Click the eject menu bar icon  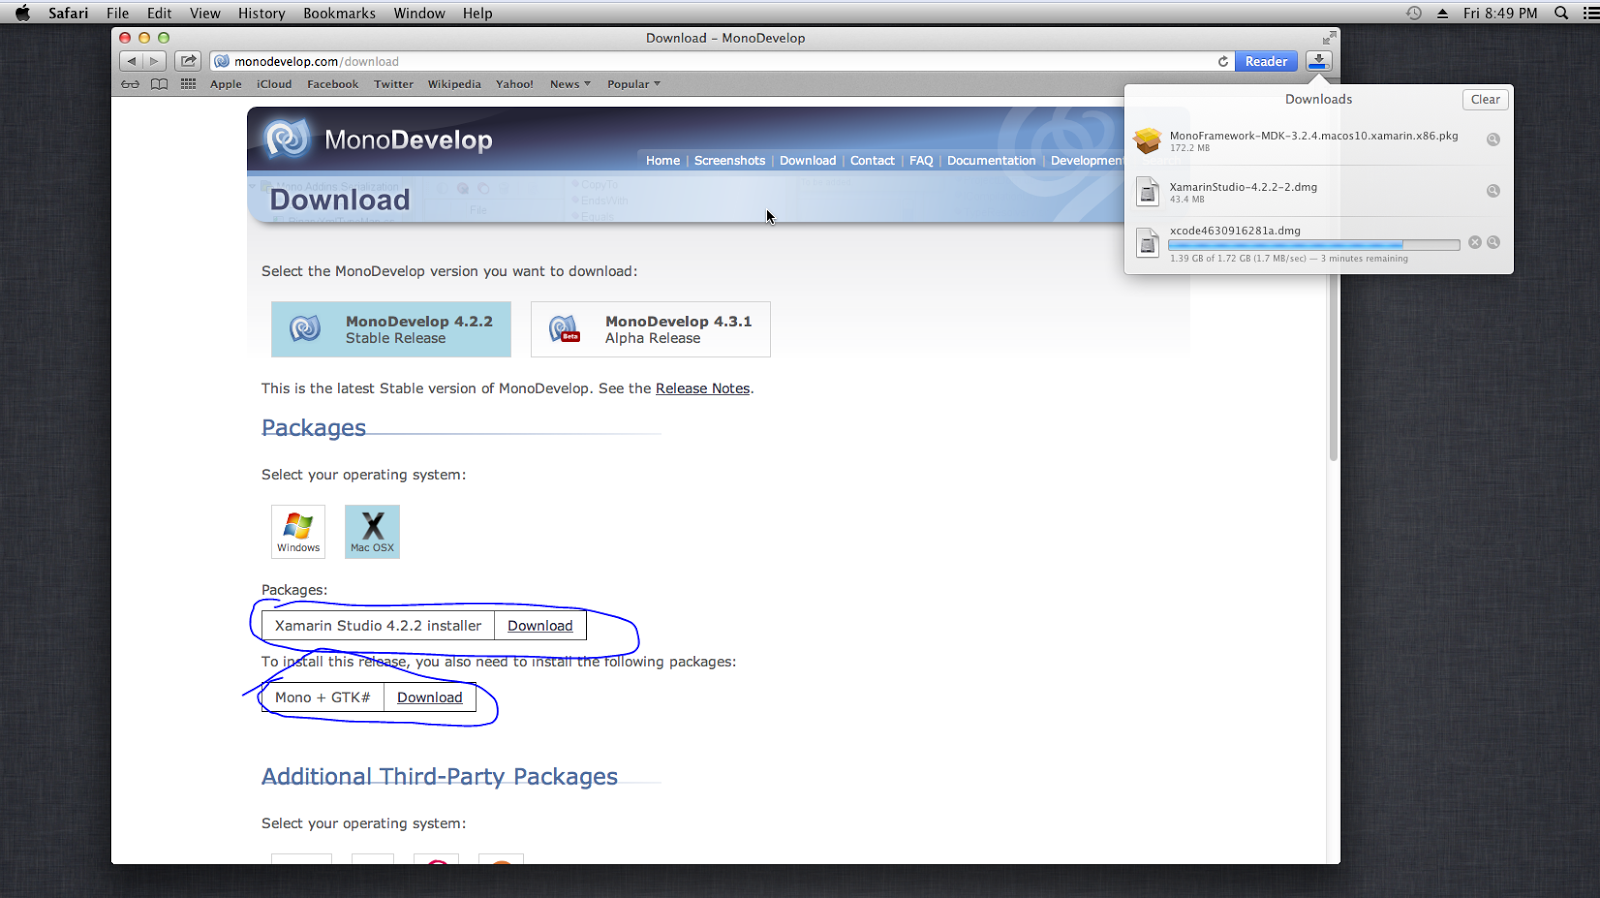click(1442, 13)
